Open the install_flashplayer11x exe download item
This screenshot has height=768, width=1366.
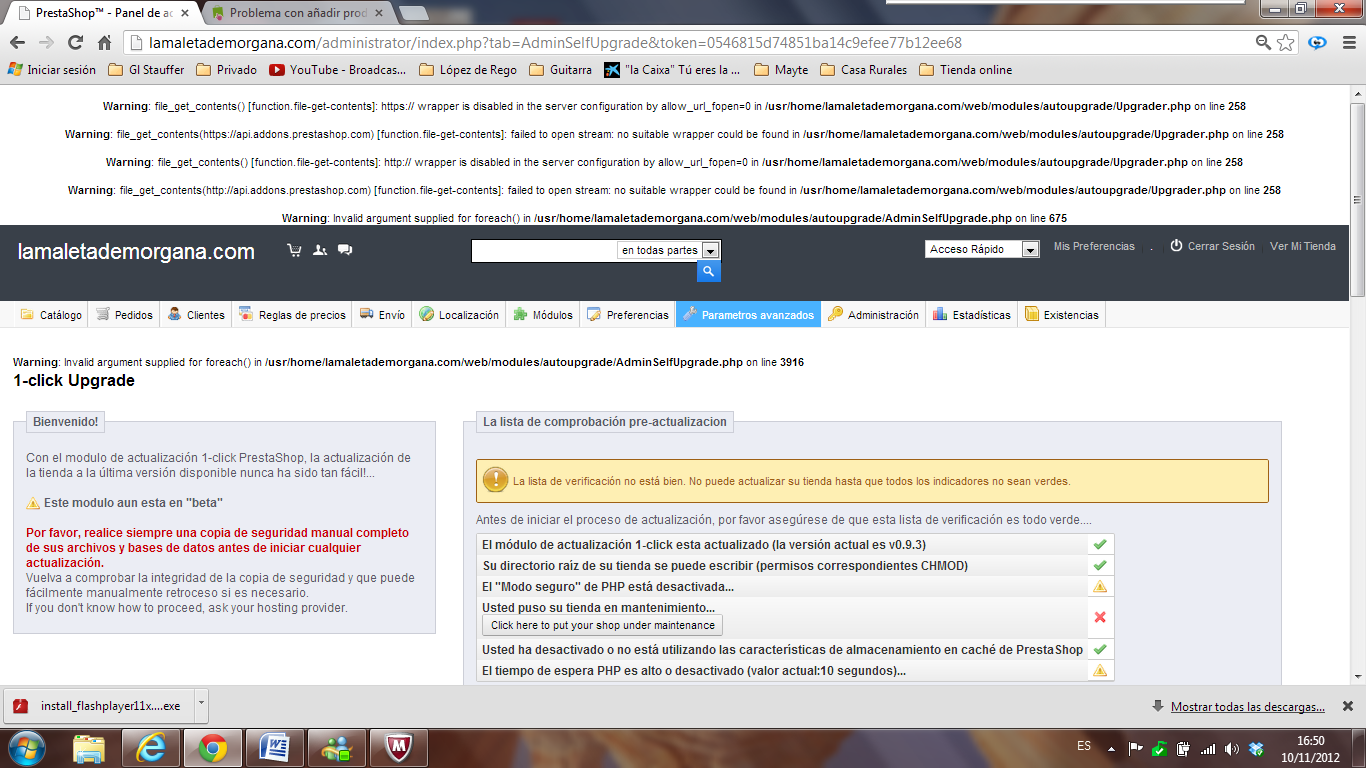coord(99,705)
